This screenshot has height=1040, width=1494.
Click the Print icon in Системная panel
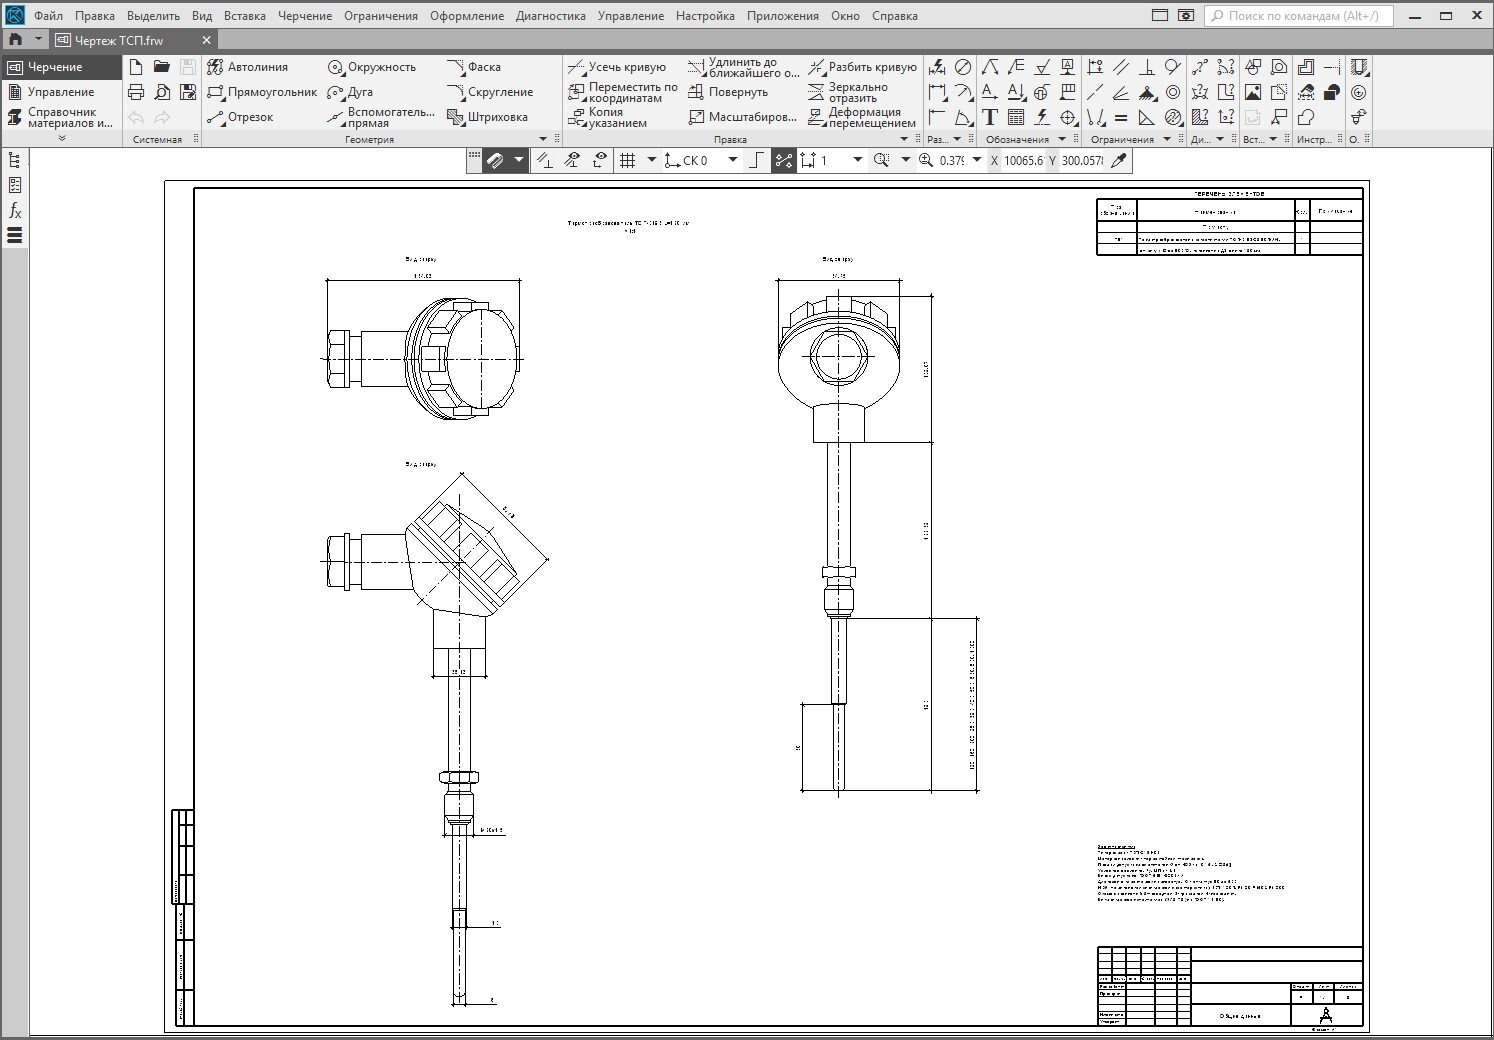[x=136, y=92]
